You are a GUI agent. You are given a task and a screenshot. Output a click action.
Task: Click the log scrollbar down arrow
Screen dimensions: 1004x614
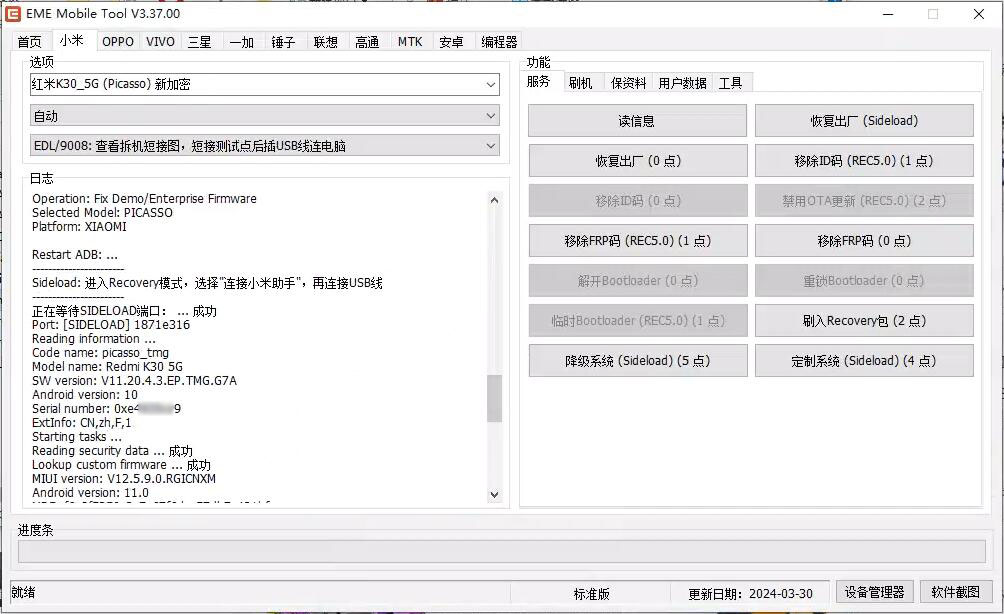[494, 494]
